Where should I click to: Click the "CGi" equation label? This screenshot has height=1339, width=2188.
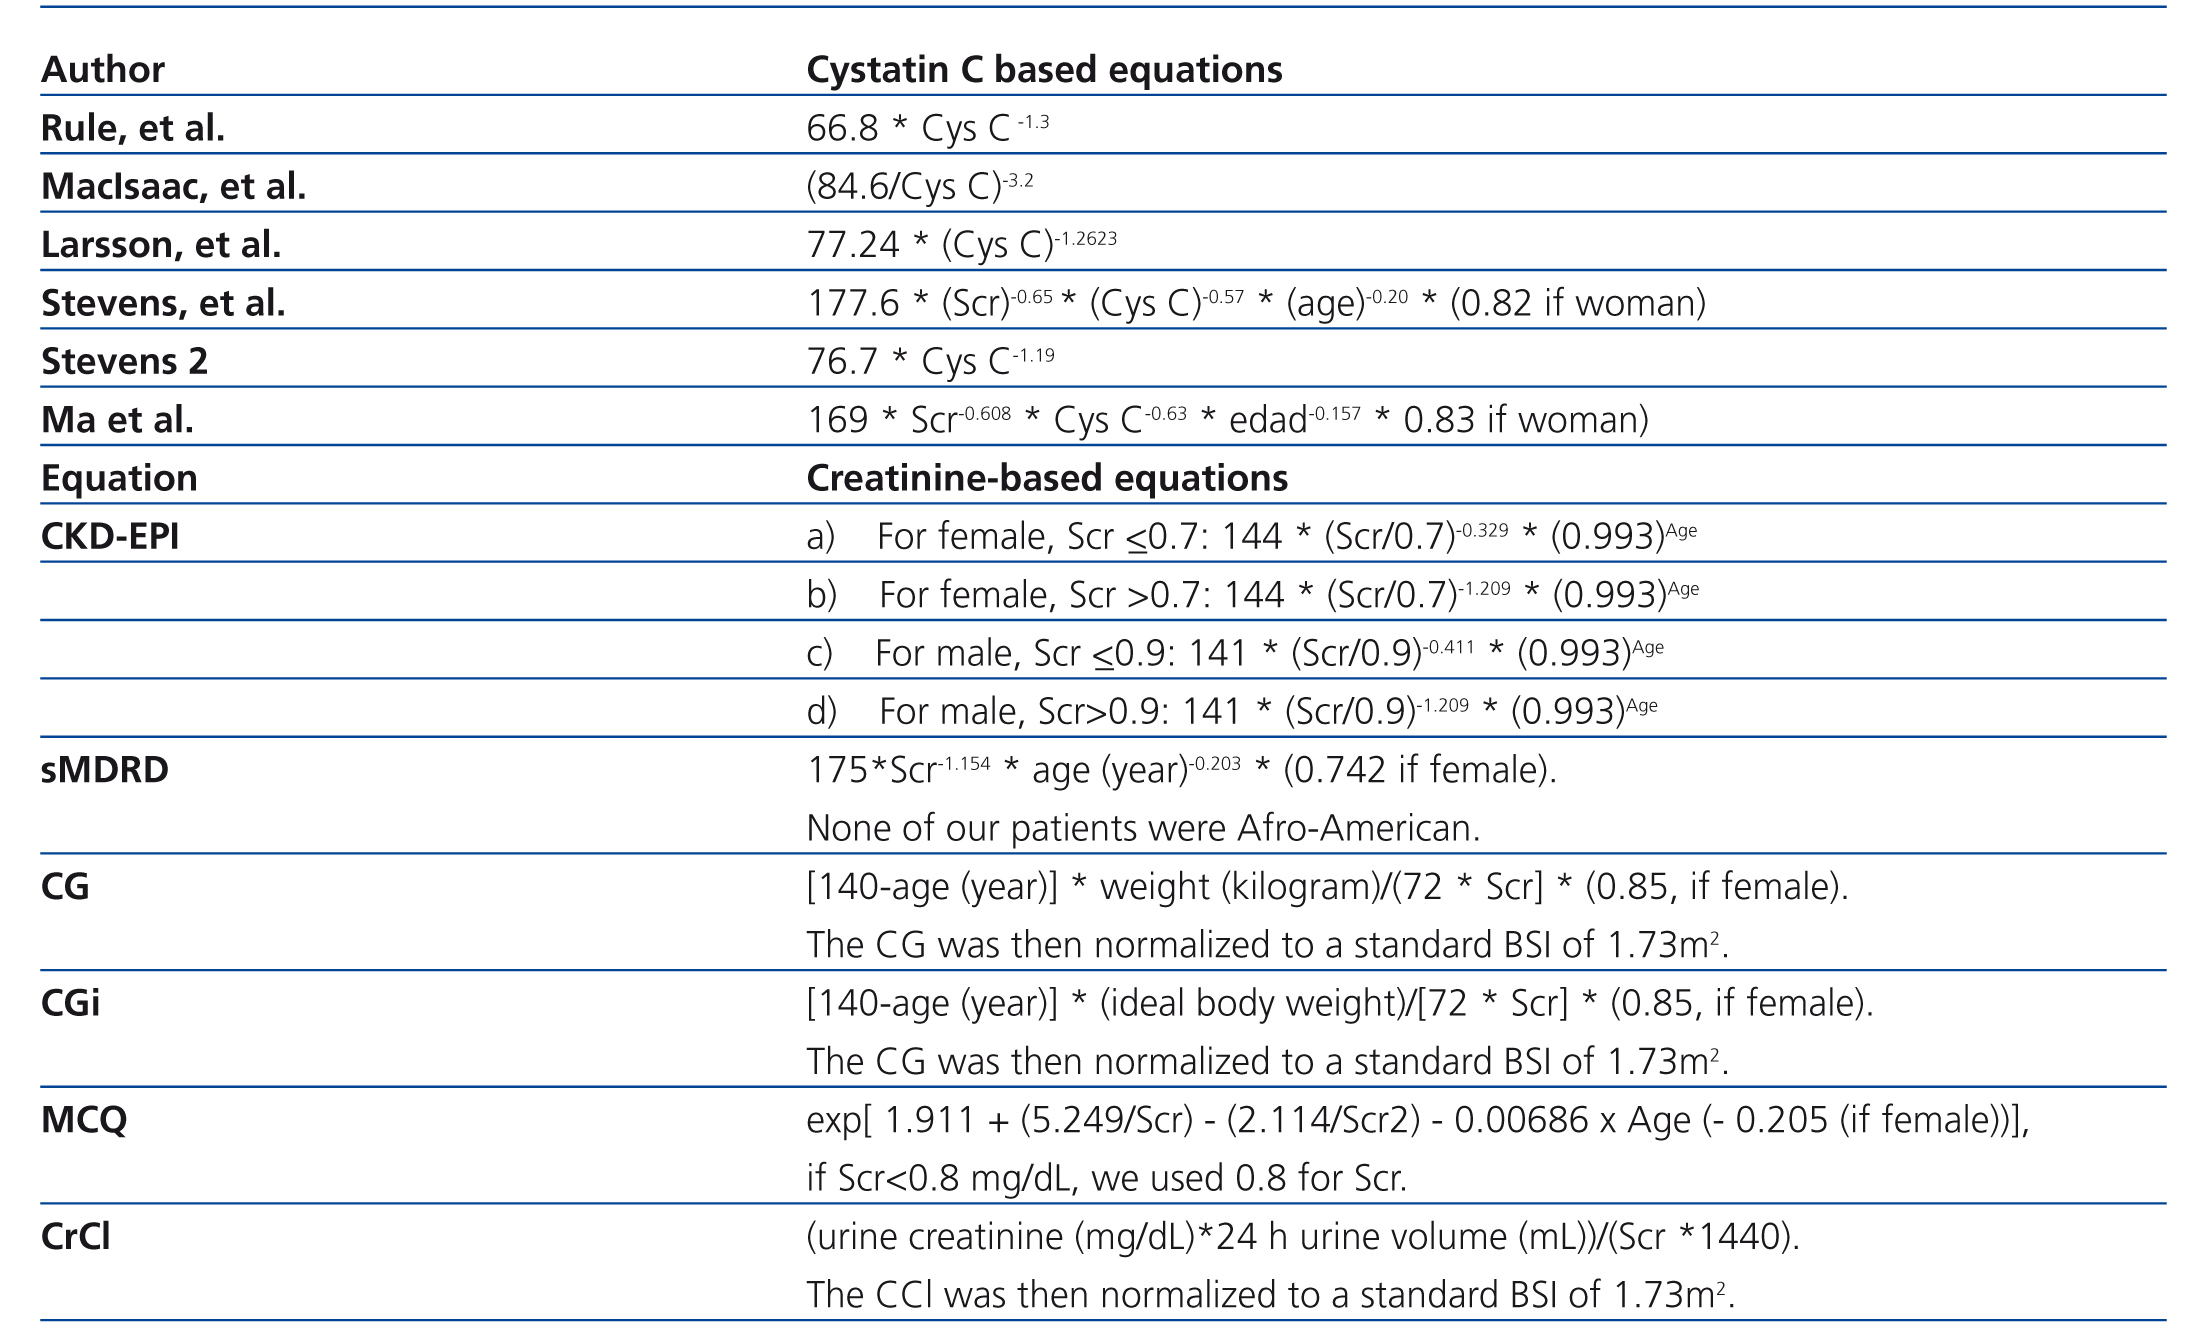[x=71, y=1003]
